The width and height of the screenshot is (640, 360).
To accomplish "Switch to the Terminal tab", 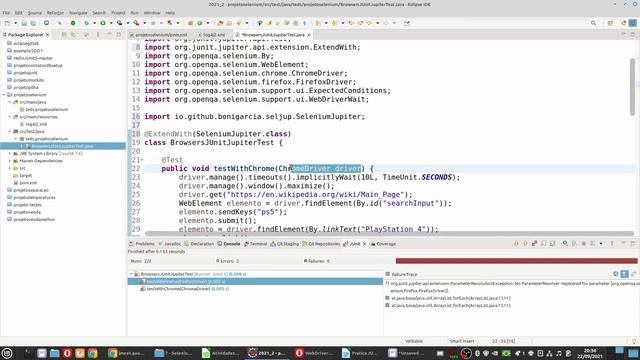I will point(256,244).
